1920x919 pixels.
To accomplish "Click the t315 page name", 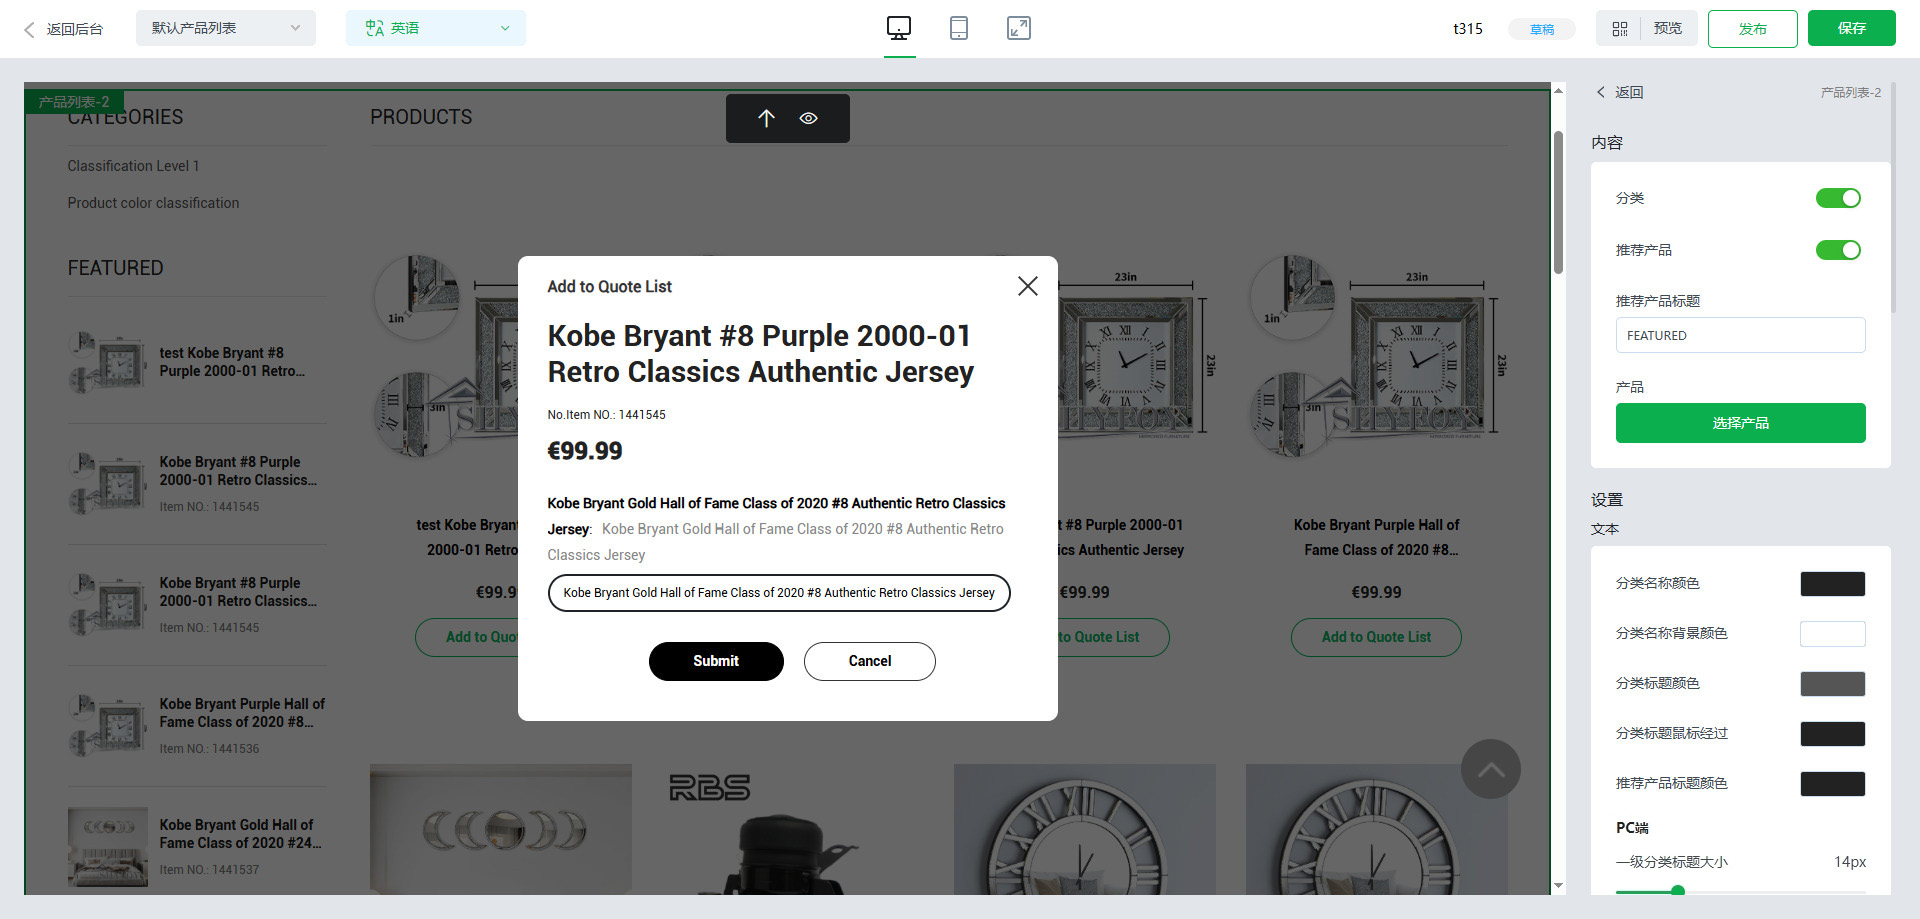I will [x=1467, y=29].
